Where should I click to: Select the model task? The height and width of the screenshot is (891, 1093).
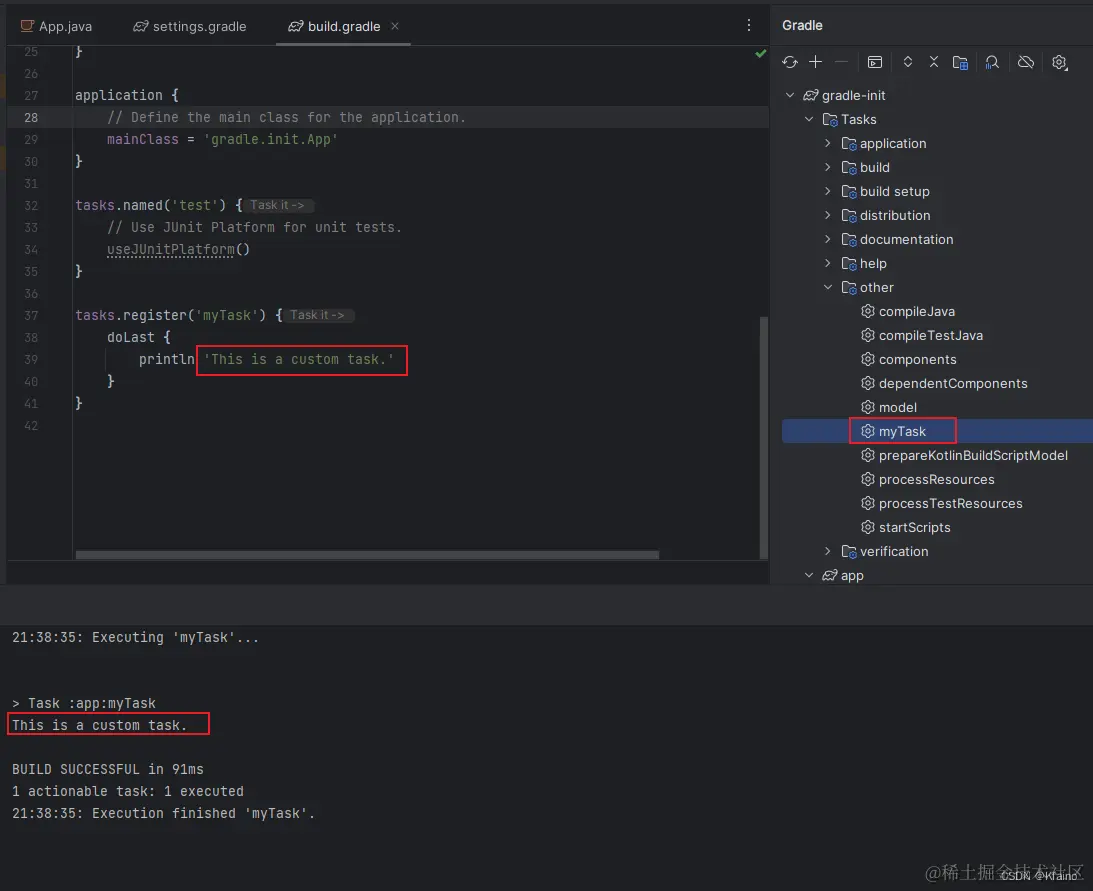coord(898,407)
